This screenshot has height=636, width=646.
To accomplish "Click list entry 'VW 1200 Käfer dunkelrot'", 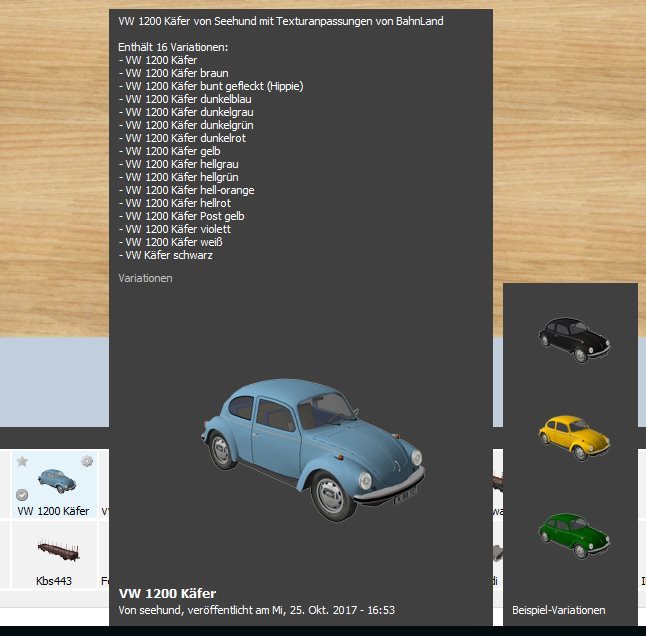I will coord(182,138).
